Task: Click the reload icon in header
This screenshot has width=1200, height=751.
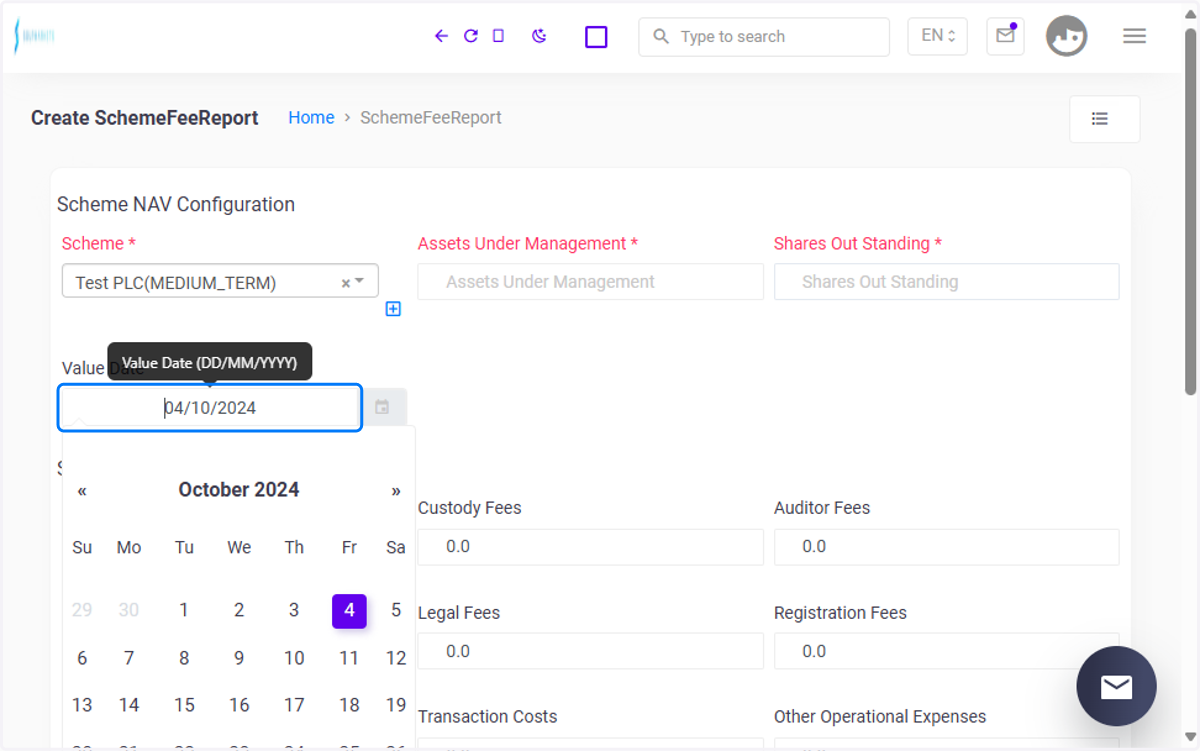Action: coord(470,36)
